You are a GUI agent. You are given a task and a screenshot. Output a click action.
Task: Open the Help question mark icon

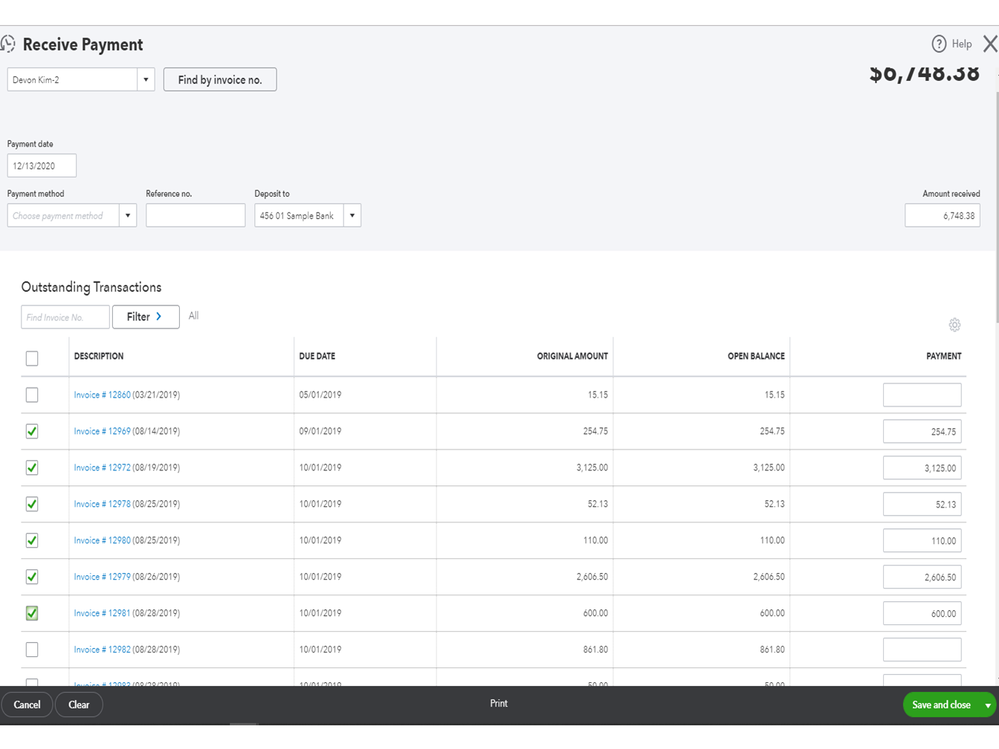pos(938,44)
